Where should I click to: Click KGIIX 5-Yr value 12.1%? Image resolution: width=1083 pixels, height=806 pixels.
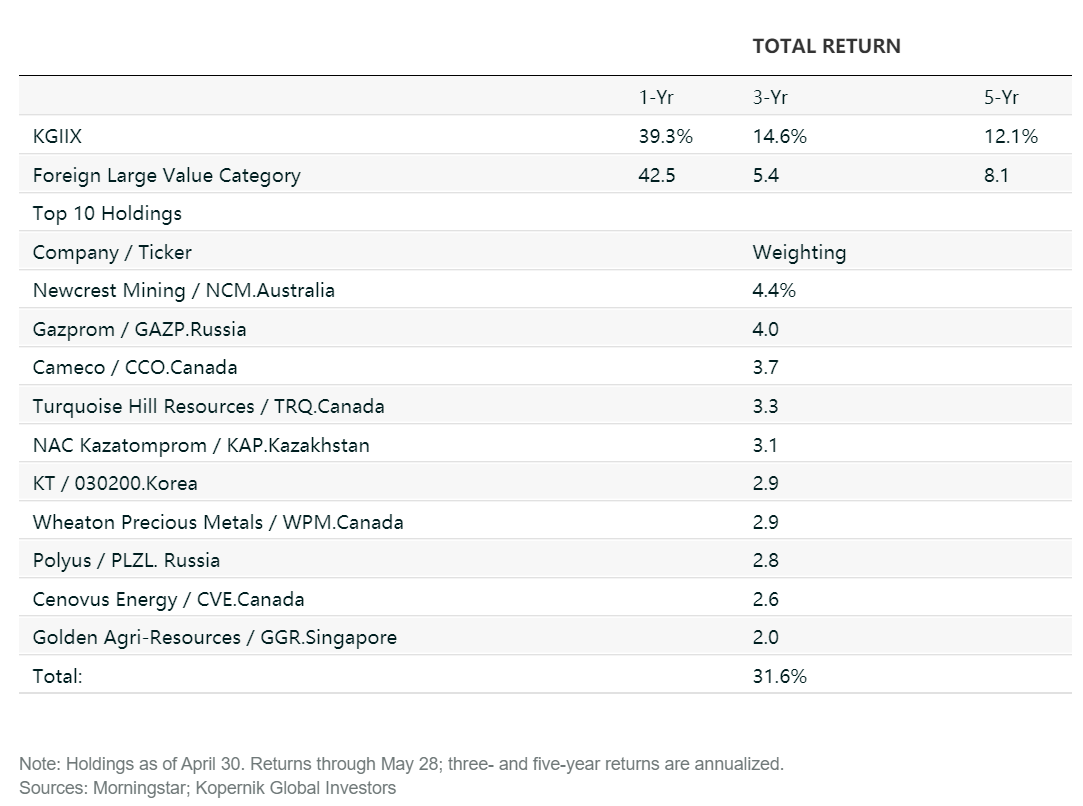point(1010,136)
